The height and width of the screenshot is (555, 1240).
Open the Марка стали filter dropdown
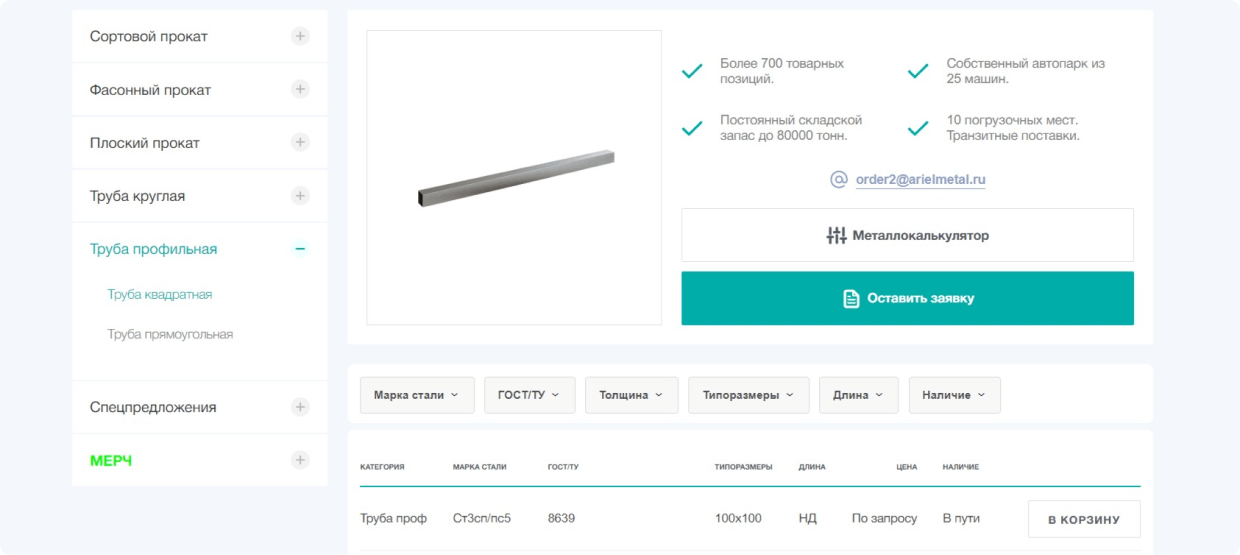coord(417,395)
